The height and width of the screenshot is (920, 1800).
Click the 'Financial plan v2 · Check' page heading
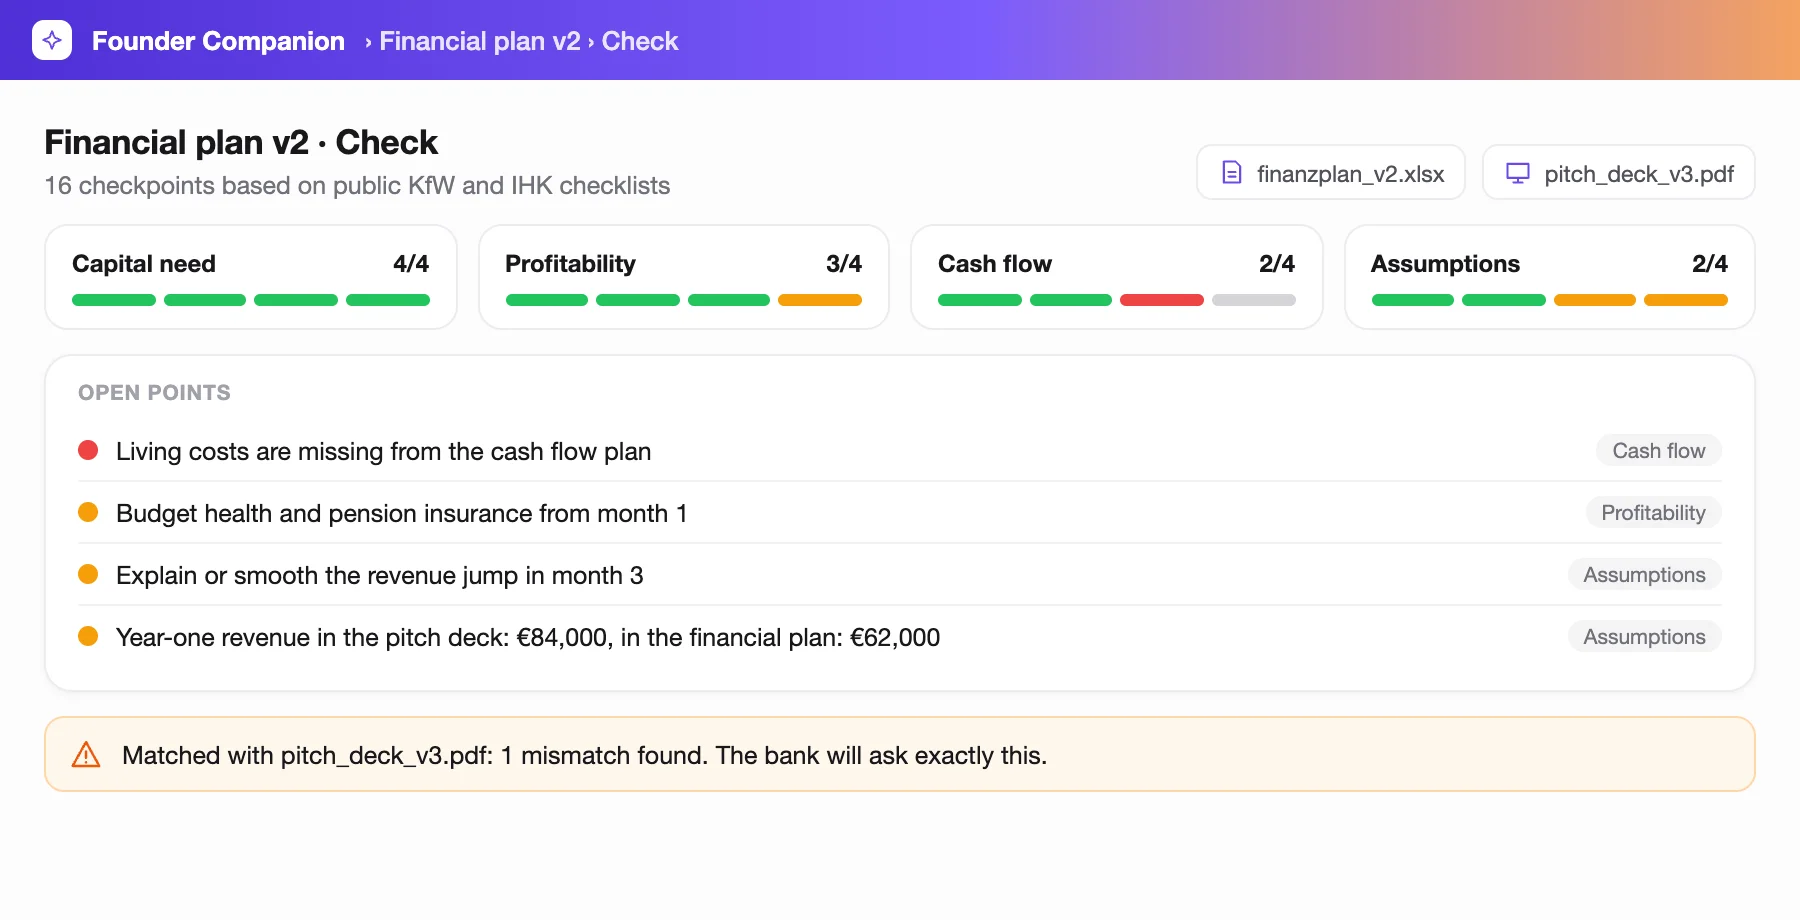coord(241,142)
